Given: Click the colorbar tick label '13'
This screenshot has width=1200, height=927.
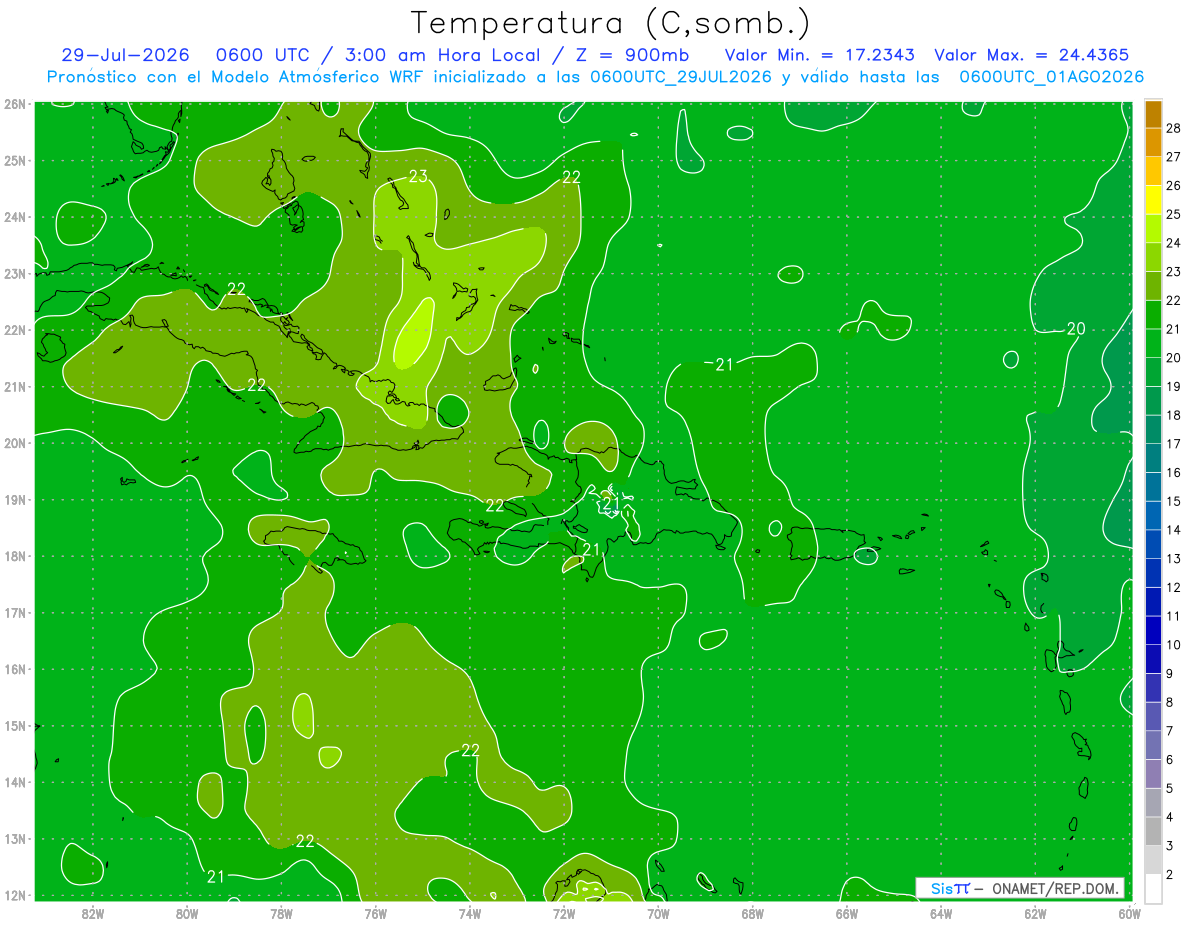Looking at the screenshot, I should pyautogui.click(x=1174, y=558).
